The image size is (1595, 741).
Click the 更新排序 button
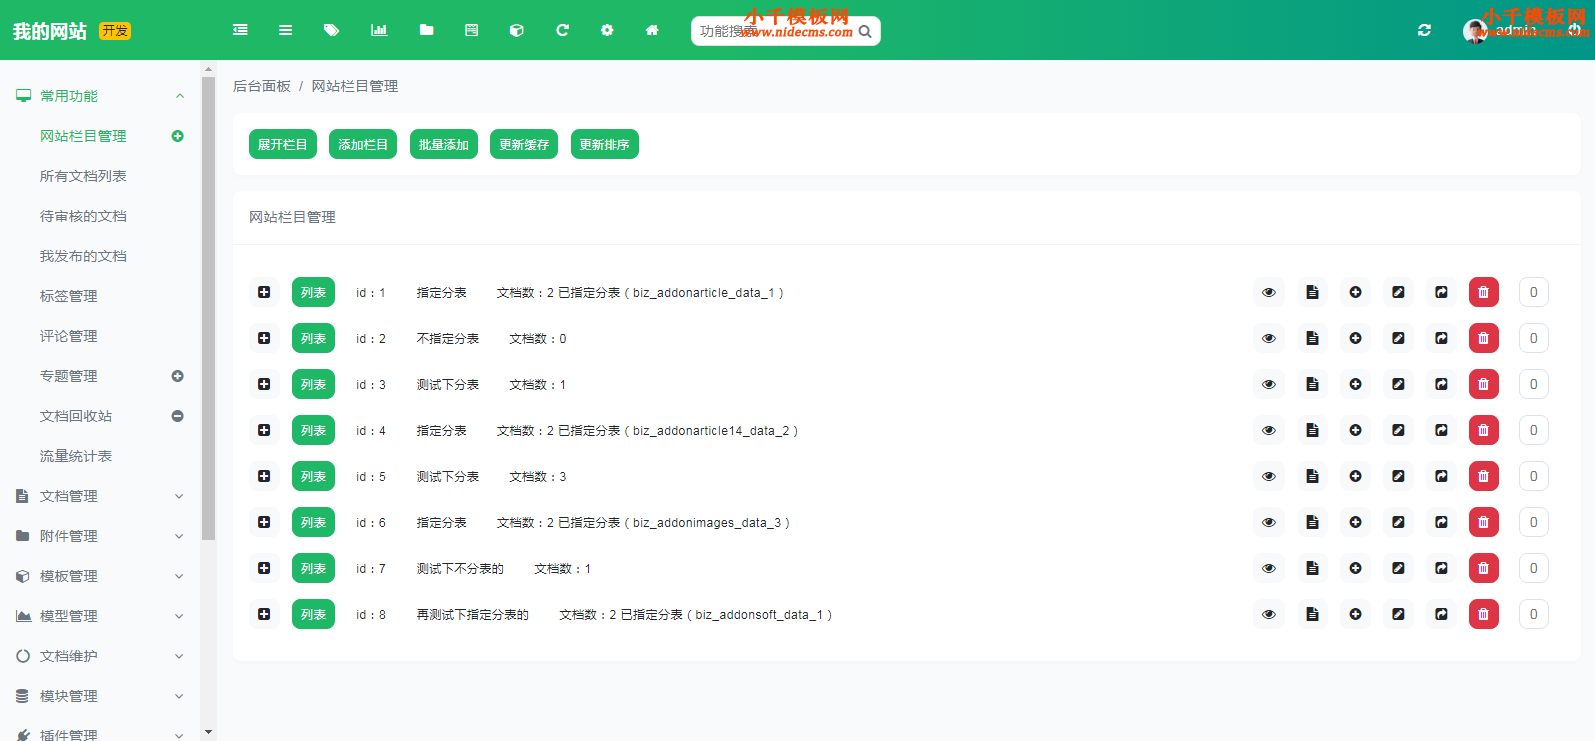[x=604, y=144]
